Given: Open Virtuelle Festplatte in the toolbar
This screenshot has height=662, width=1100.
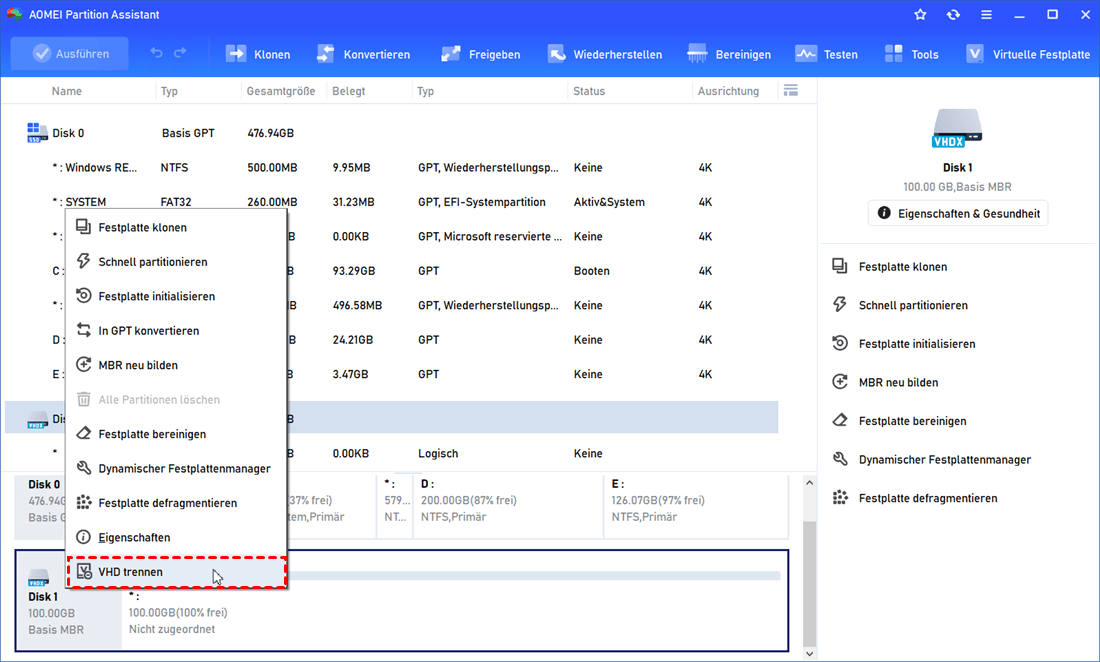Looking at the screenshot, I should click(x=1028, y=54).
